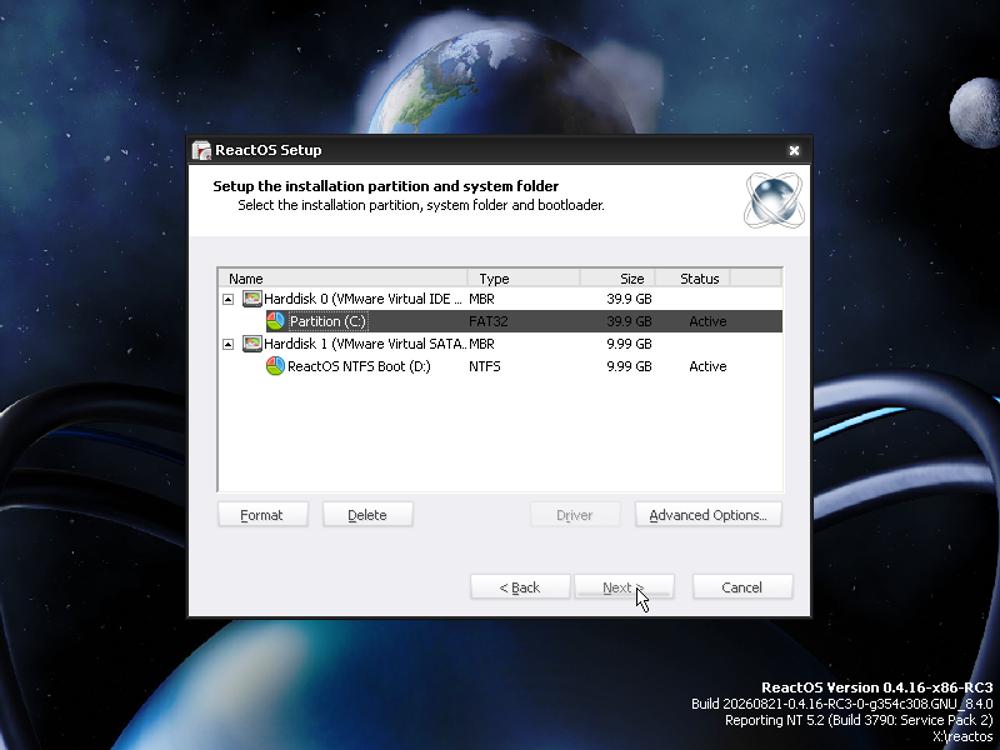1000x750 pixels.
Task: Click the Partition (C:) pie chart icon
Action: click(x=276, y=321)
